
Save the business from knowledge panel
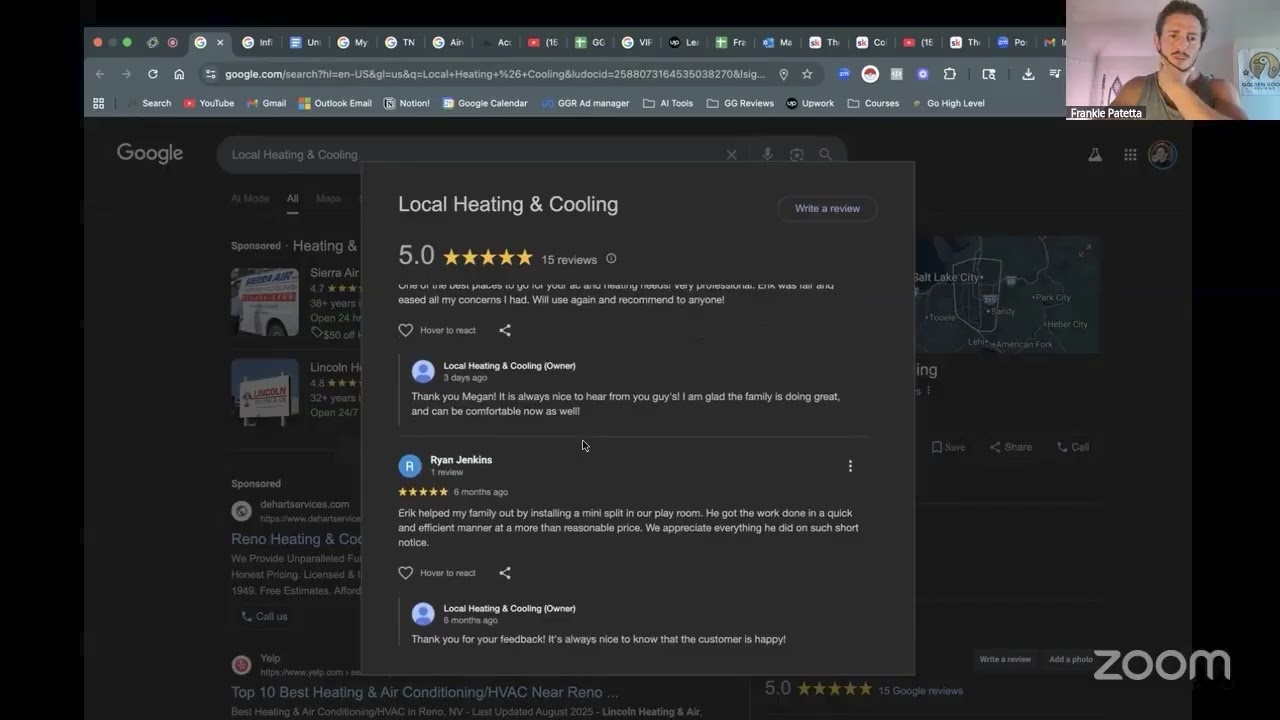(x=948, y=447)
